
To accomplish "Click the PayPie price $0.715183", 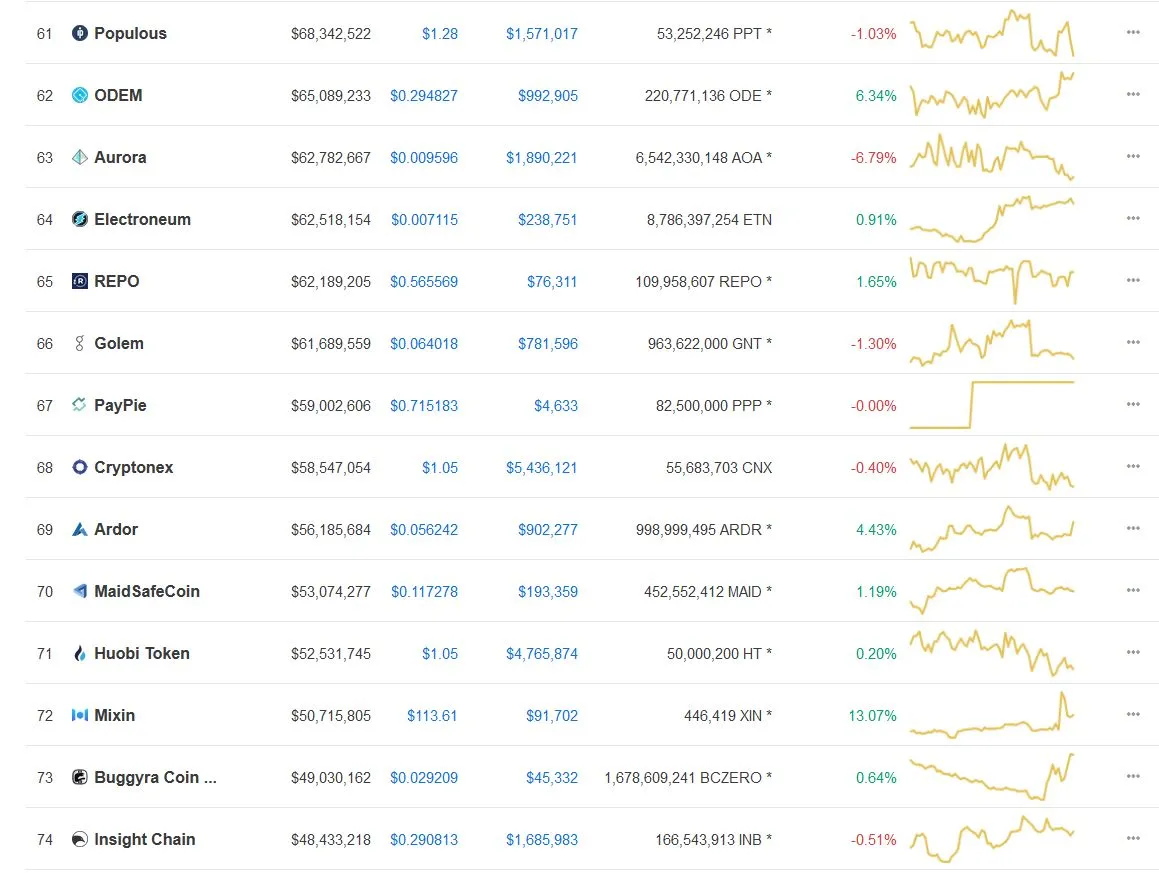I will point(424,406).
